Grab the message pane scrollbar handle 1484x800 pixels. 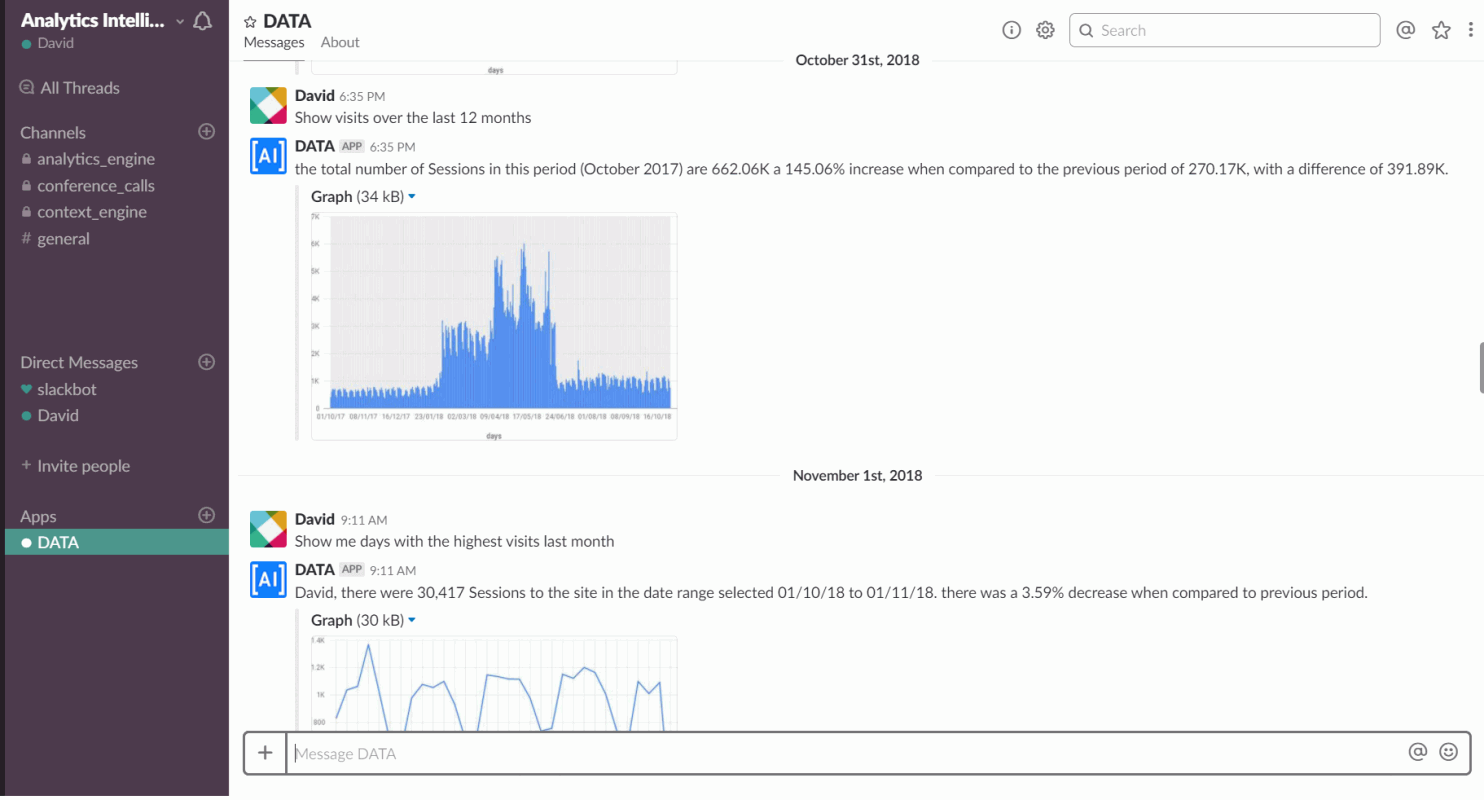coord(1481,368)
